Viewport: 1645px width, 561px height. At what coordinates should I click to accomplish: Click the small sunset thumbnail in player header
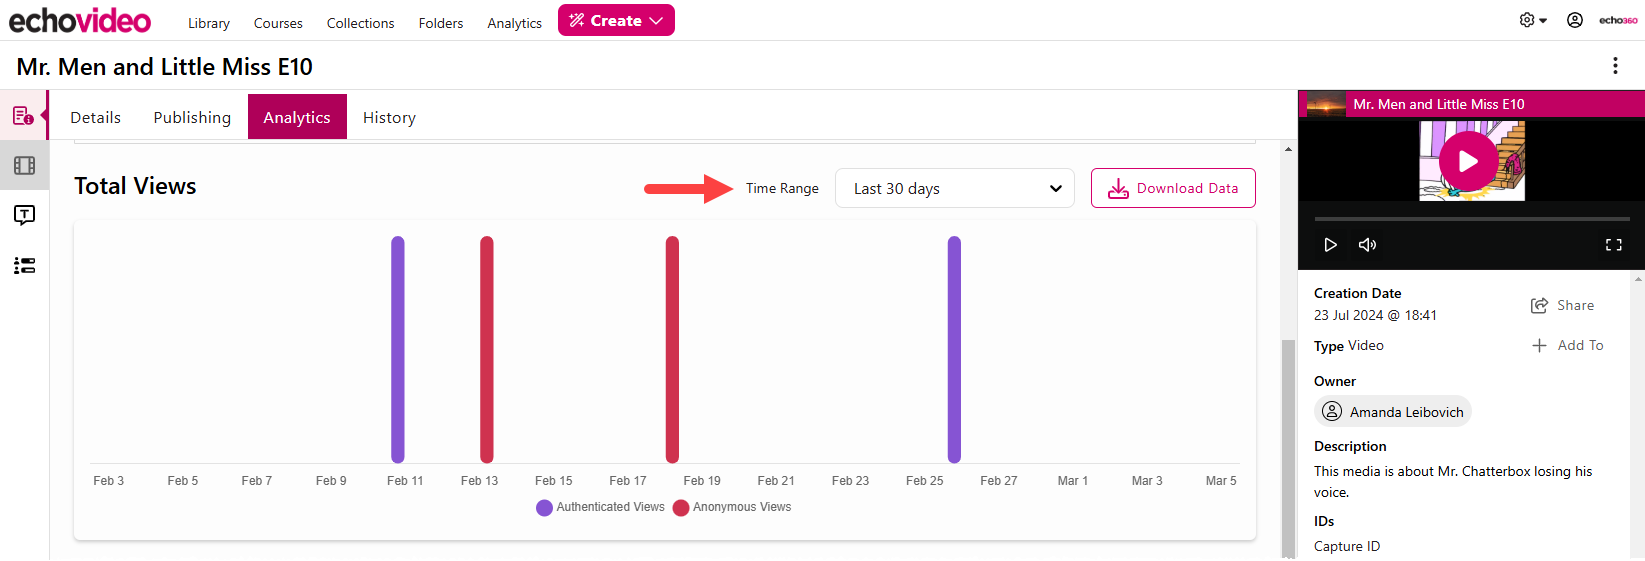tap(1326, 104)
